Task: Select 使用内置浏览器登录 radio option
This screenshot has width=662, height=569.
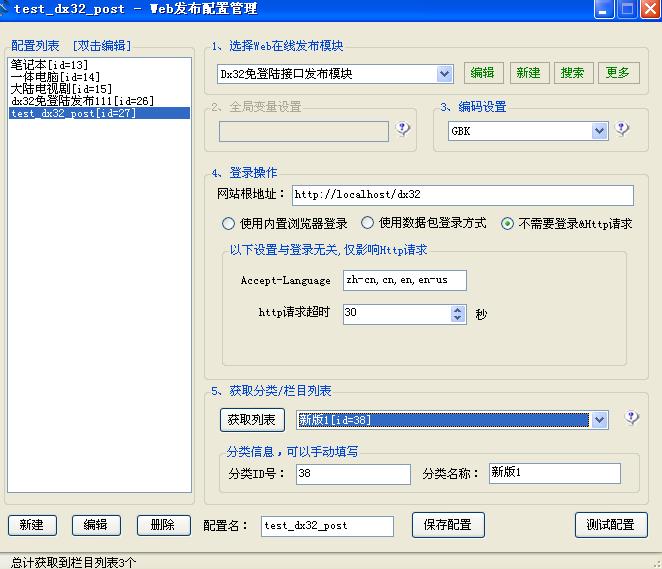Action: click(229, 224)
